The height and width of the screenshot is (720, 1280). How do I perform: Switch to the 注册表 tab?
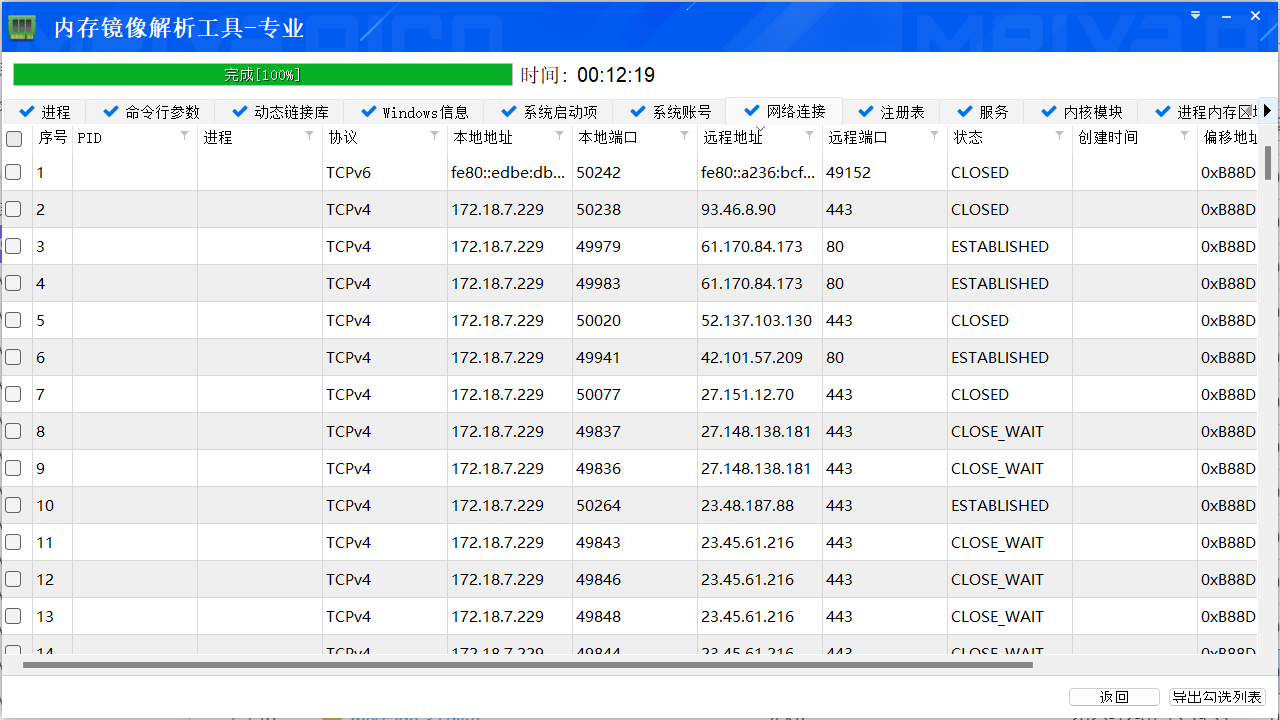(891, 112)
